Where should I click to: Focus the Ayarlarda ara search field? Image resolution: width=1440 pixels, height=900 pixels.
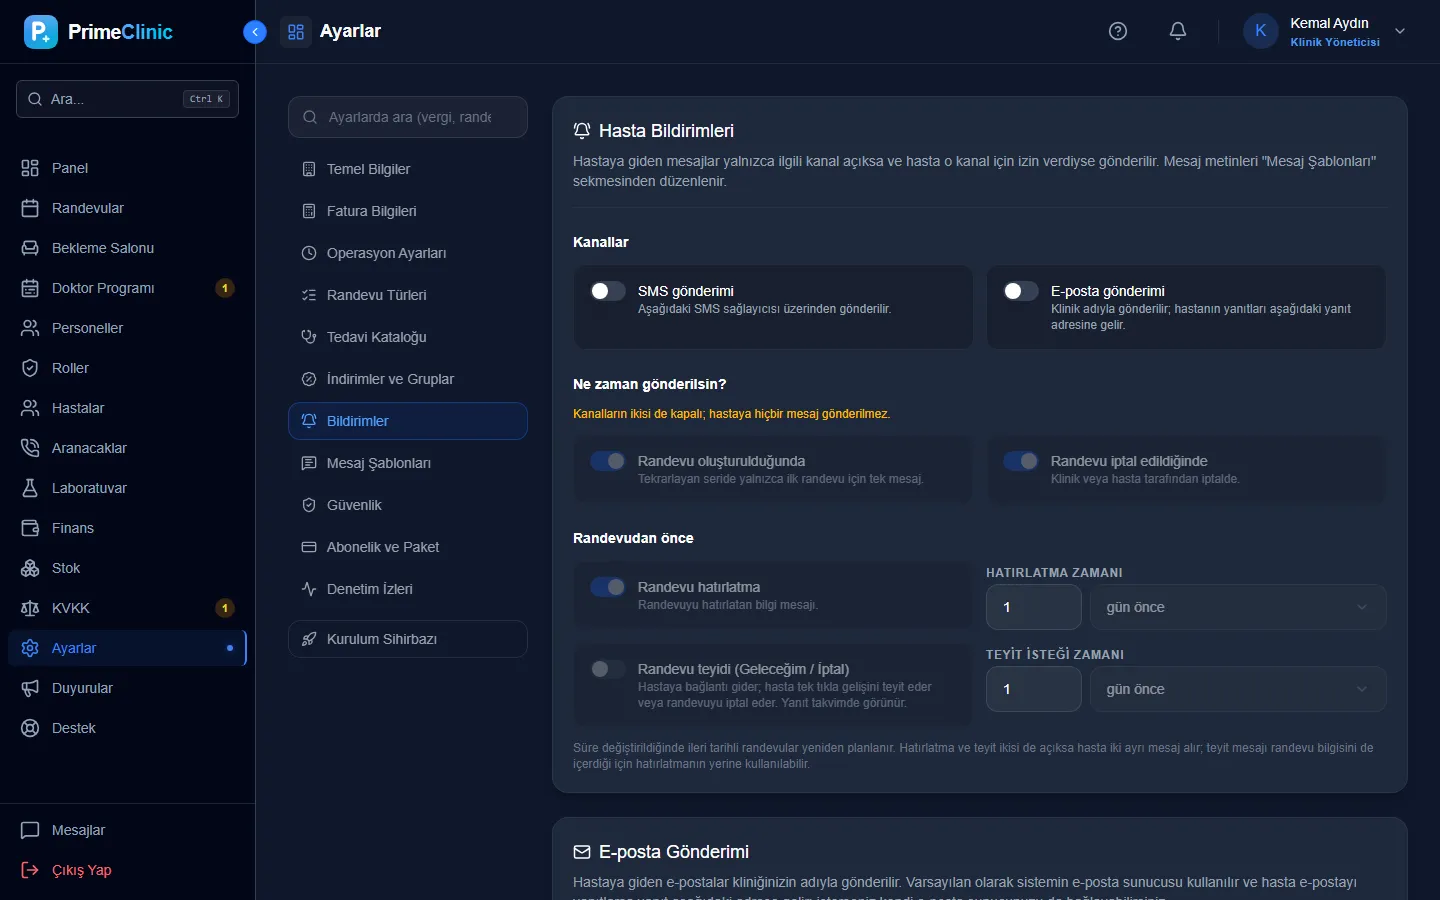(408, 117)
